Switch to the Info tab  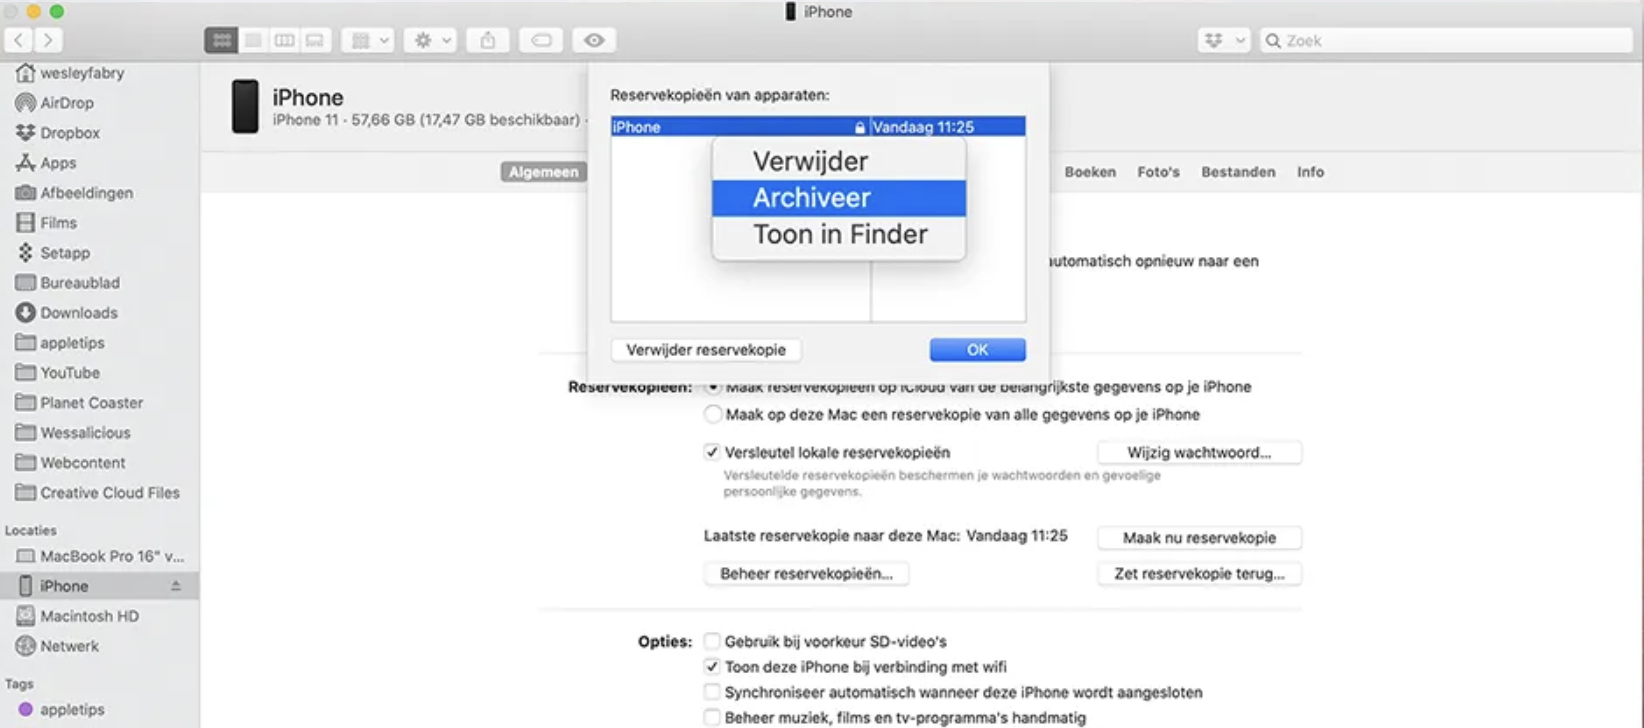pyautogui.click(x=1310, y=172)
